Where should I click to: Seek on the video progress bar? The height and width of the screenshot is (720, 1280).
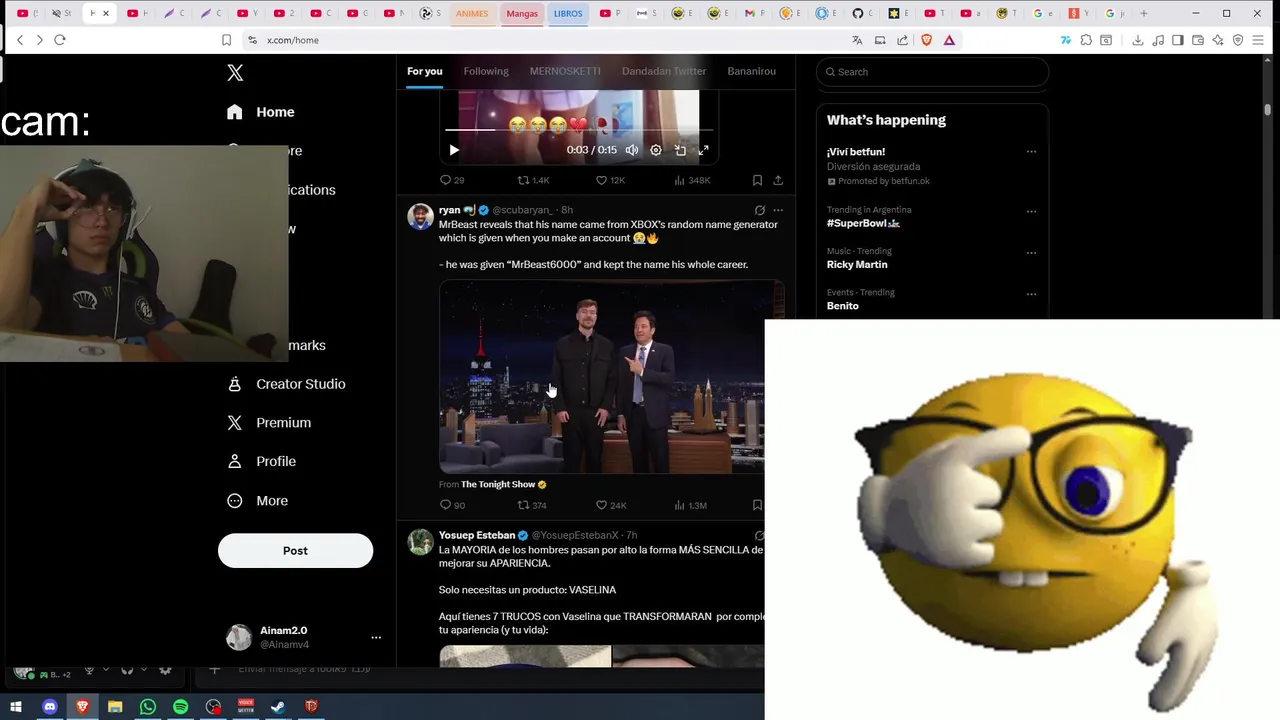pyautogui.click(x=579, y=130)
